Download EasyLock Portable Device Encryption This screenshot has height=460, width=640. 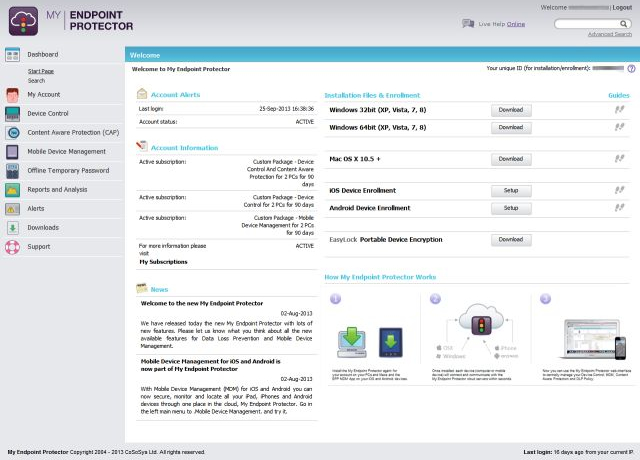point(511,240)
